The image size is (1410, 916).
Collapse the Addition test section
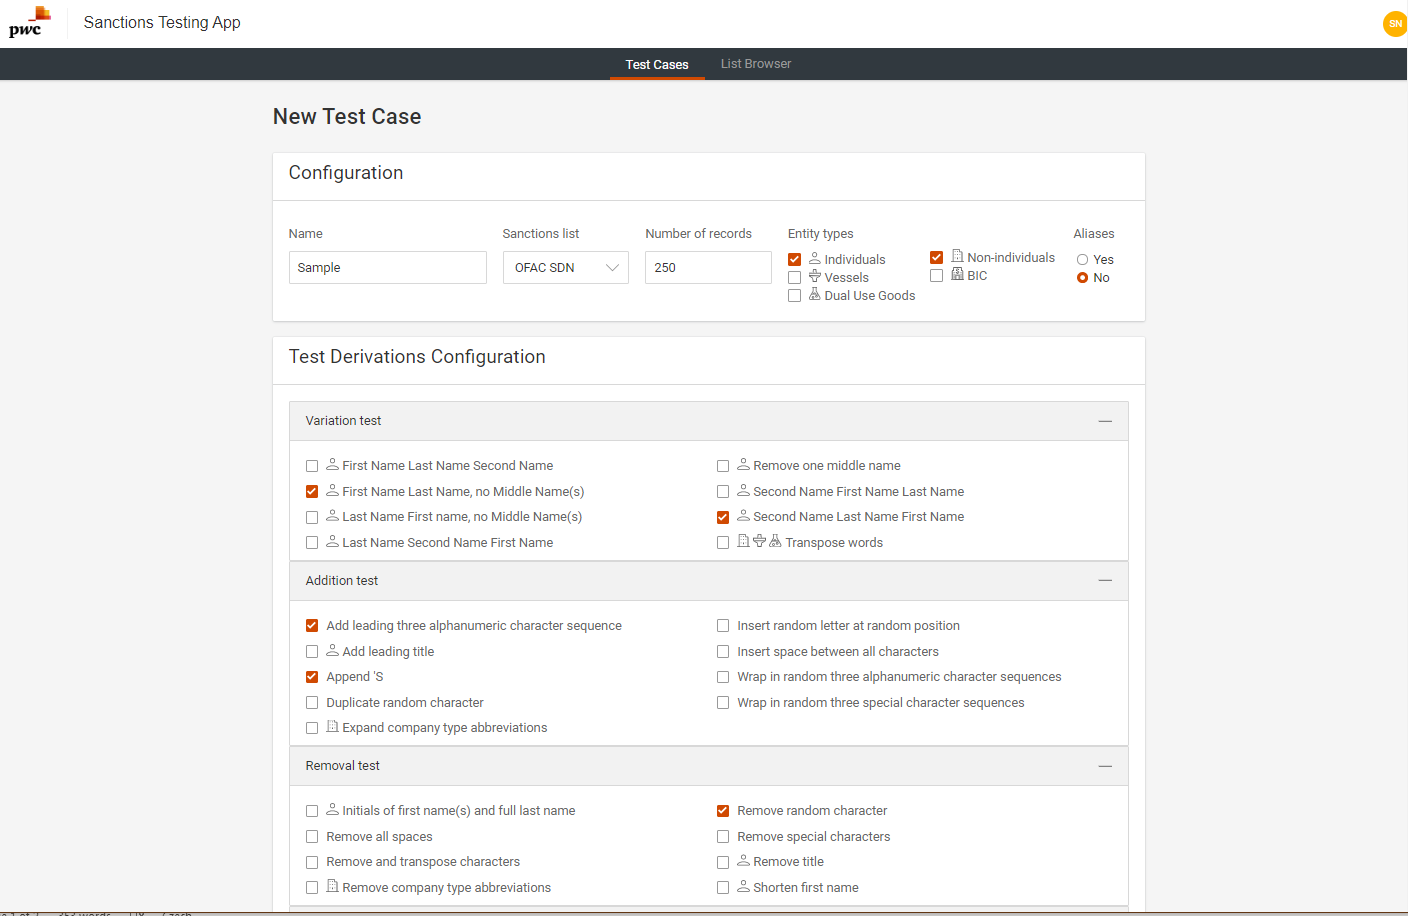click(1105, 581)
